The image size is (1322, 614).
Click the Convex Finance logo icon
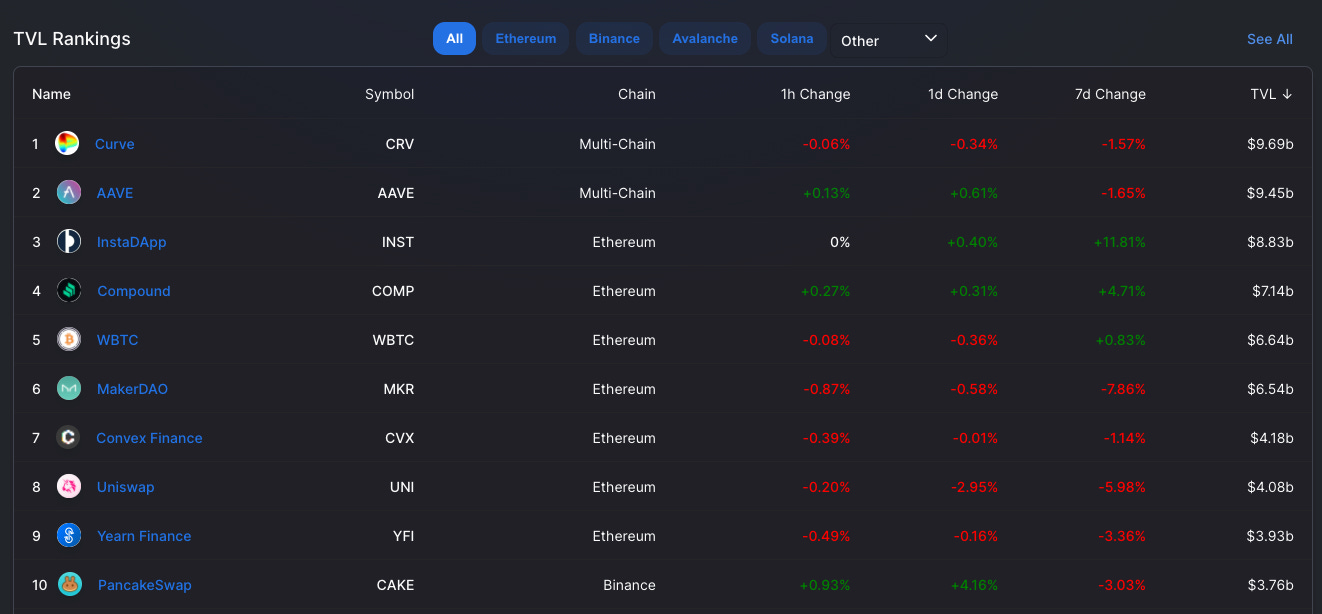tap(68, 438)
